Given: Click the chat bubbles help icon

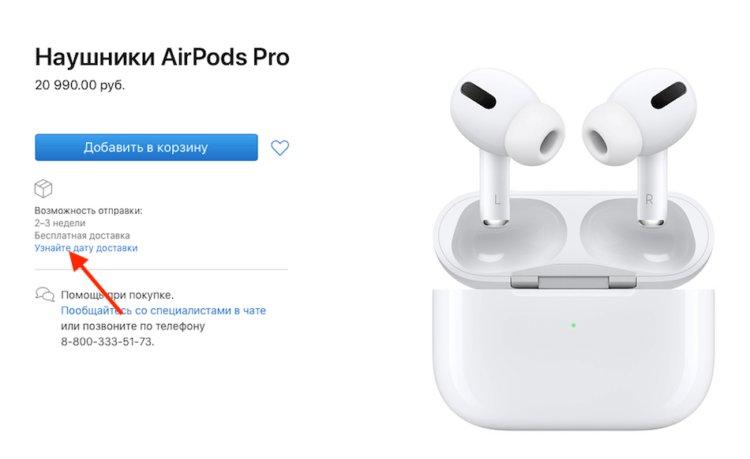Looking at the screenshot, I should [x=45, y=294].
